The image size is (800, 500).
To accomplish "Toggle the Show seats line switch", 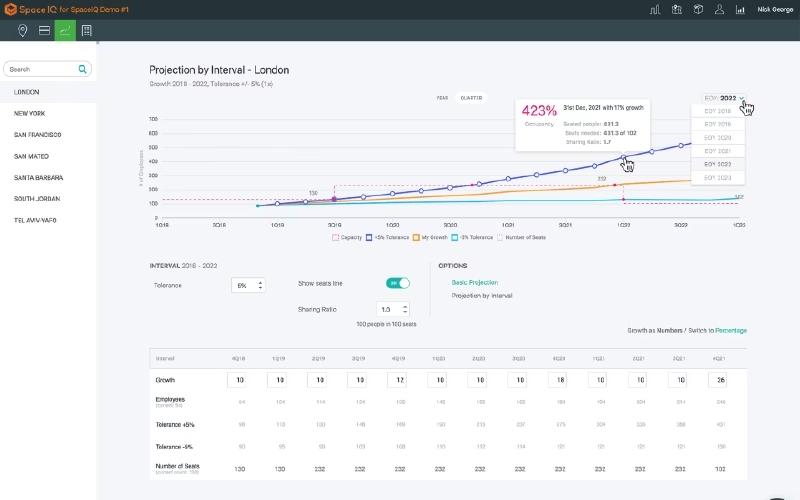I will pyautogui.click(x=398, y=283).
